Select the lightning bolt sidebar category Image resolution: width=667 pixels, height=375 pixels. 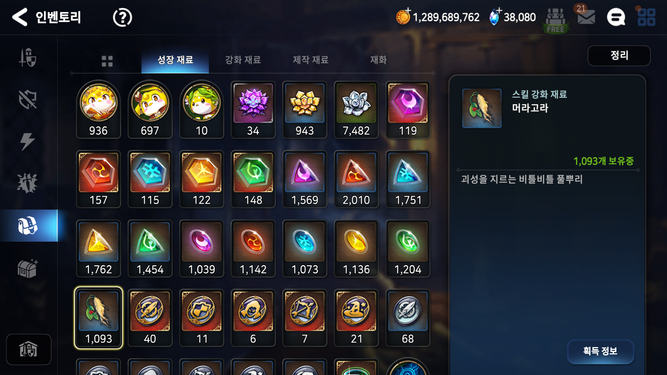(27, 141)
